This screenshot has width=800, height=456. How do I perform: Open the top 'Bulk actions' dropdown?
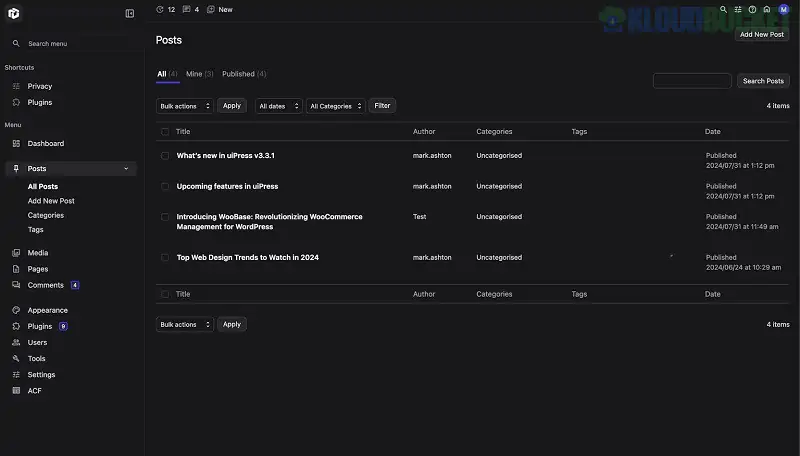[x=185, y=106]
